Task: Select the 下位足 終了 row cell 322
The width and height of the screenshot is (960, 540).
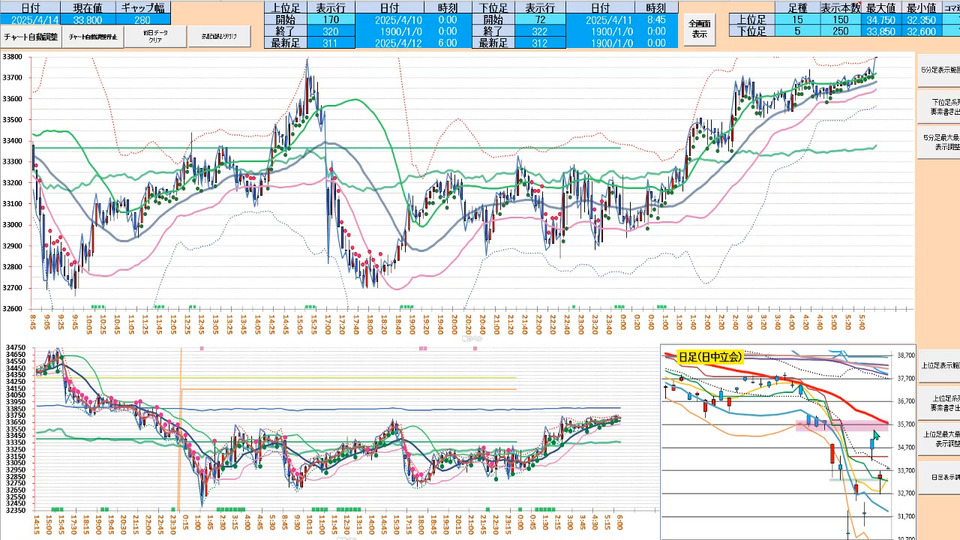Action: 539,31
